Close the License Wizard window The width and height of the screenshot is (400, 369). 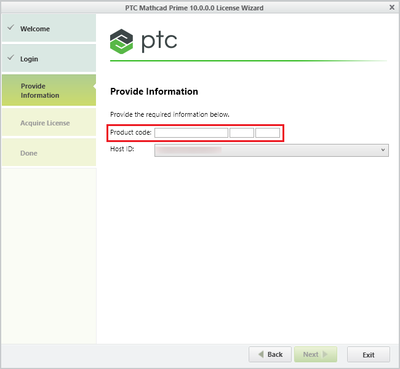click(x=392, y=7)
